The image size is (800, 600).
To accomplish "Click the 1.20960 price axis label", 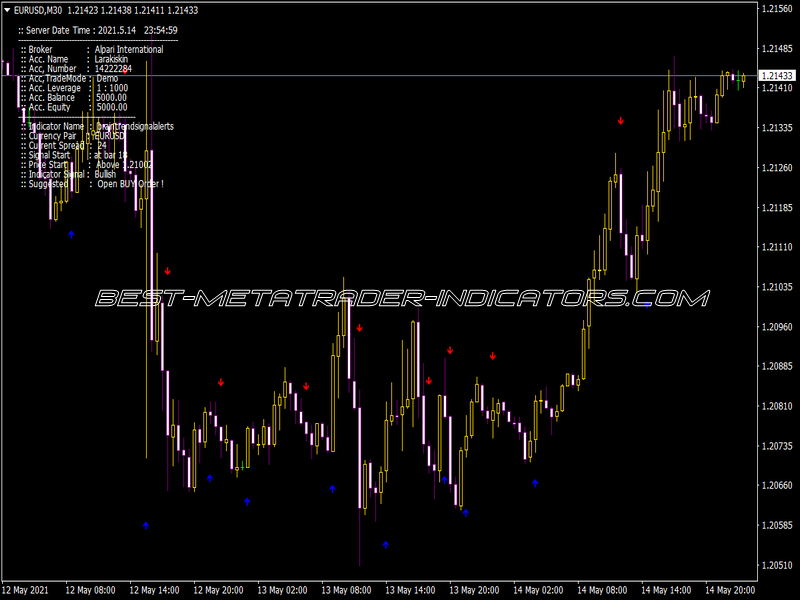I will [777, 327].
